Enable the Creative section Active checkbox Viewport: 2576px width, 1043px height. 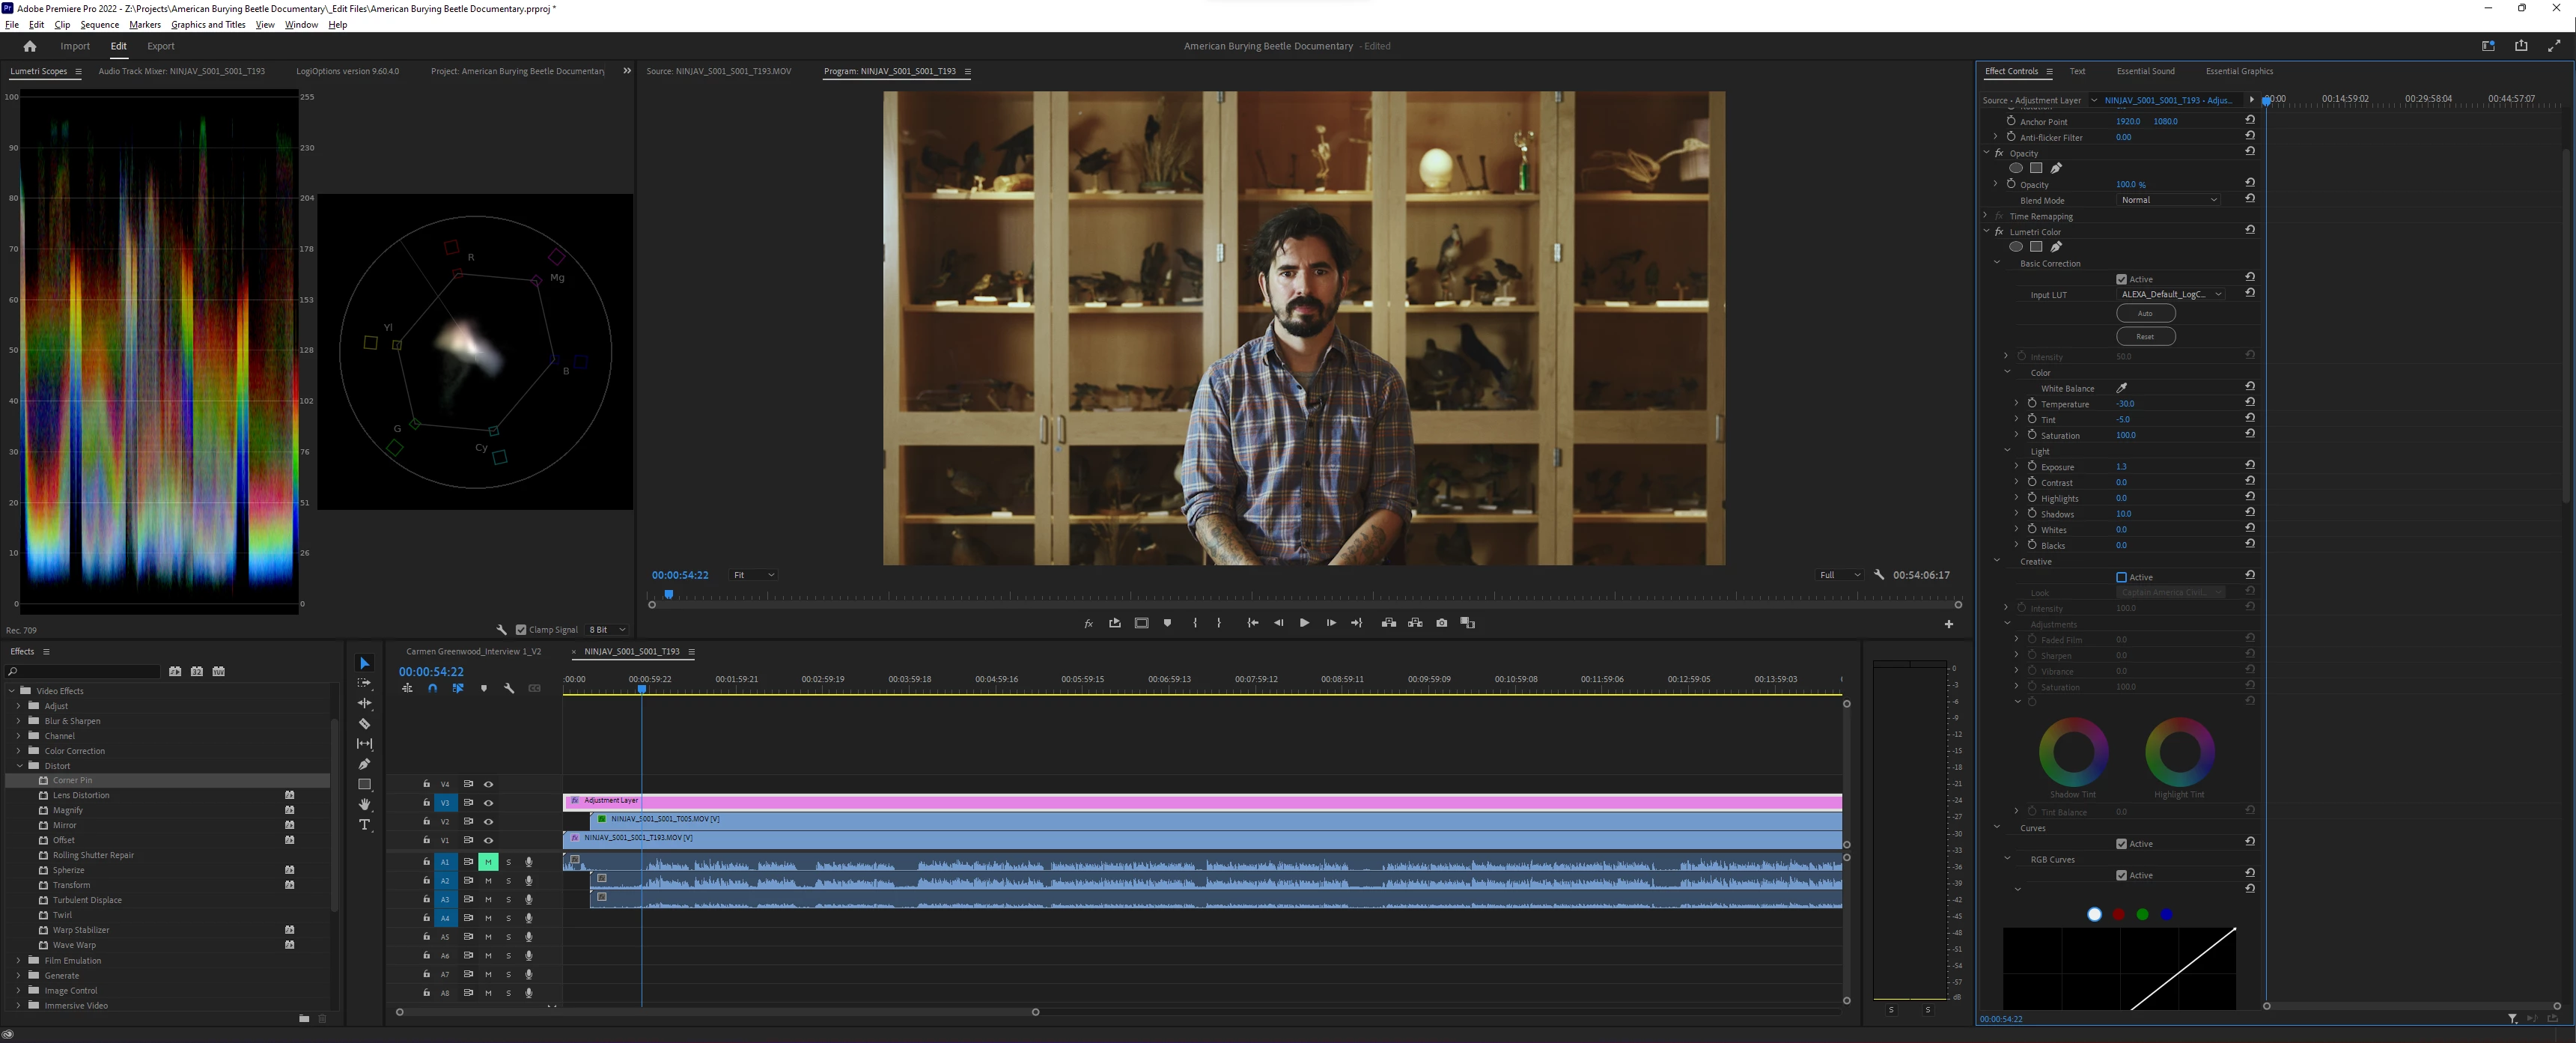point(2121,577)
